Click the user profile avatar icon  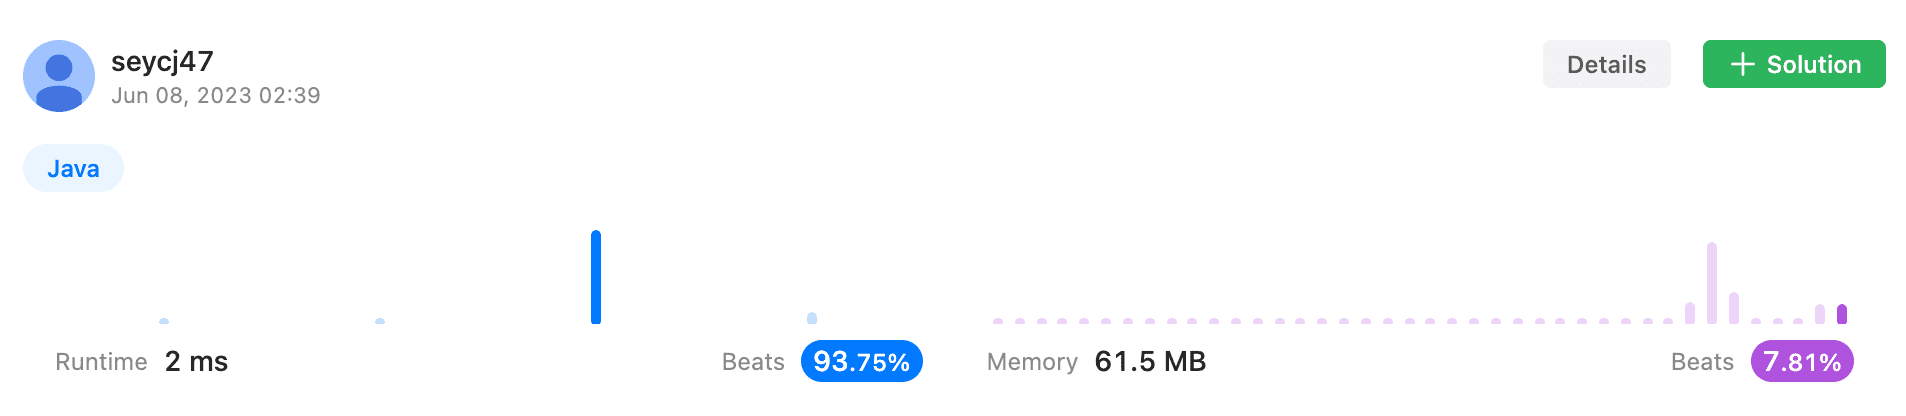pos(59,76)
